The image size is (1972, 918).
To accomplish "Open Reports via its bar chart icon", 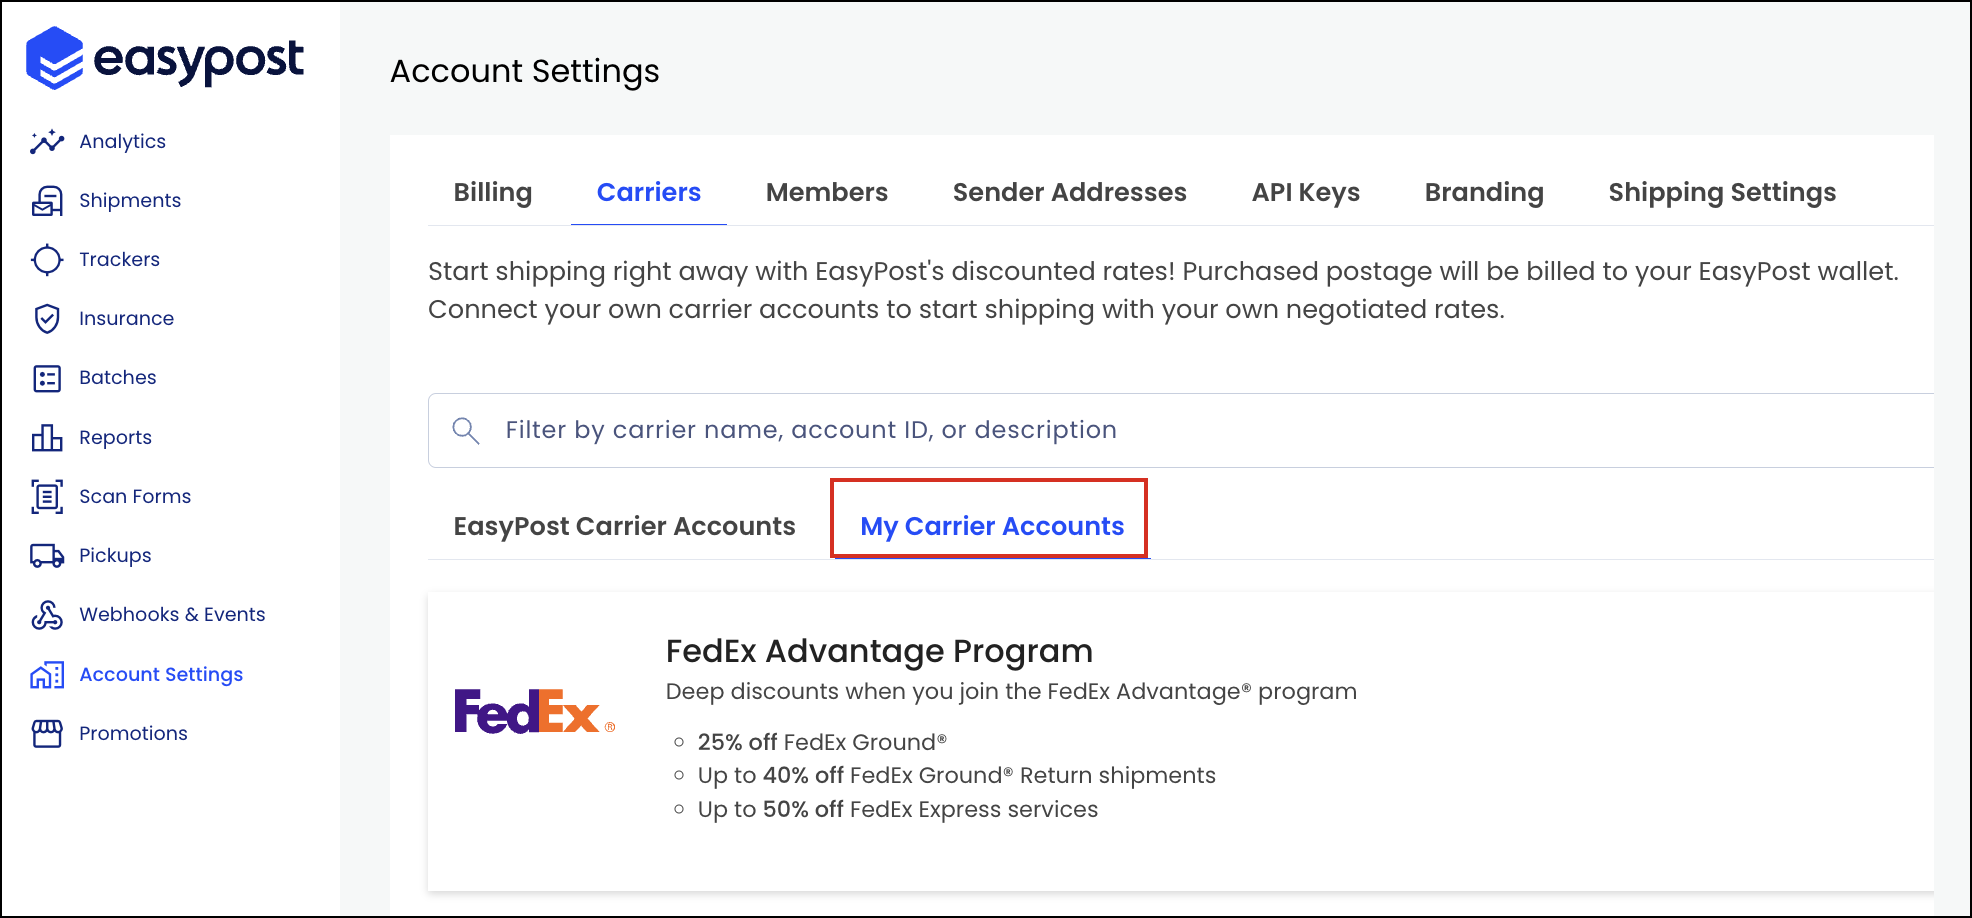I will click(47, 437).
